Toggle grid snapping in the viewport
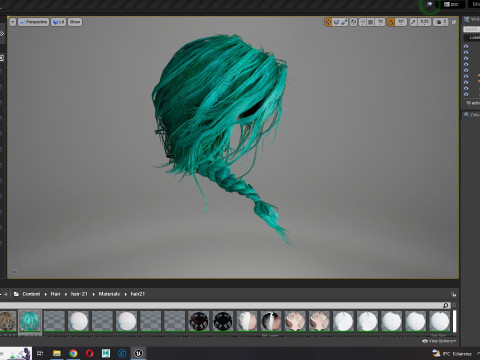This screenshot has width=480, height=360. click(x=371, y=22)
